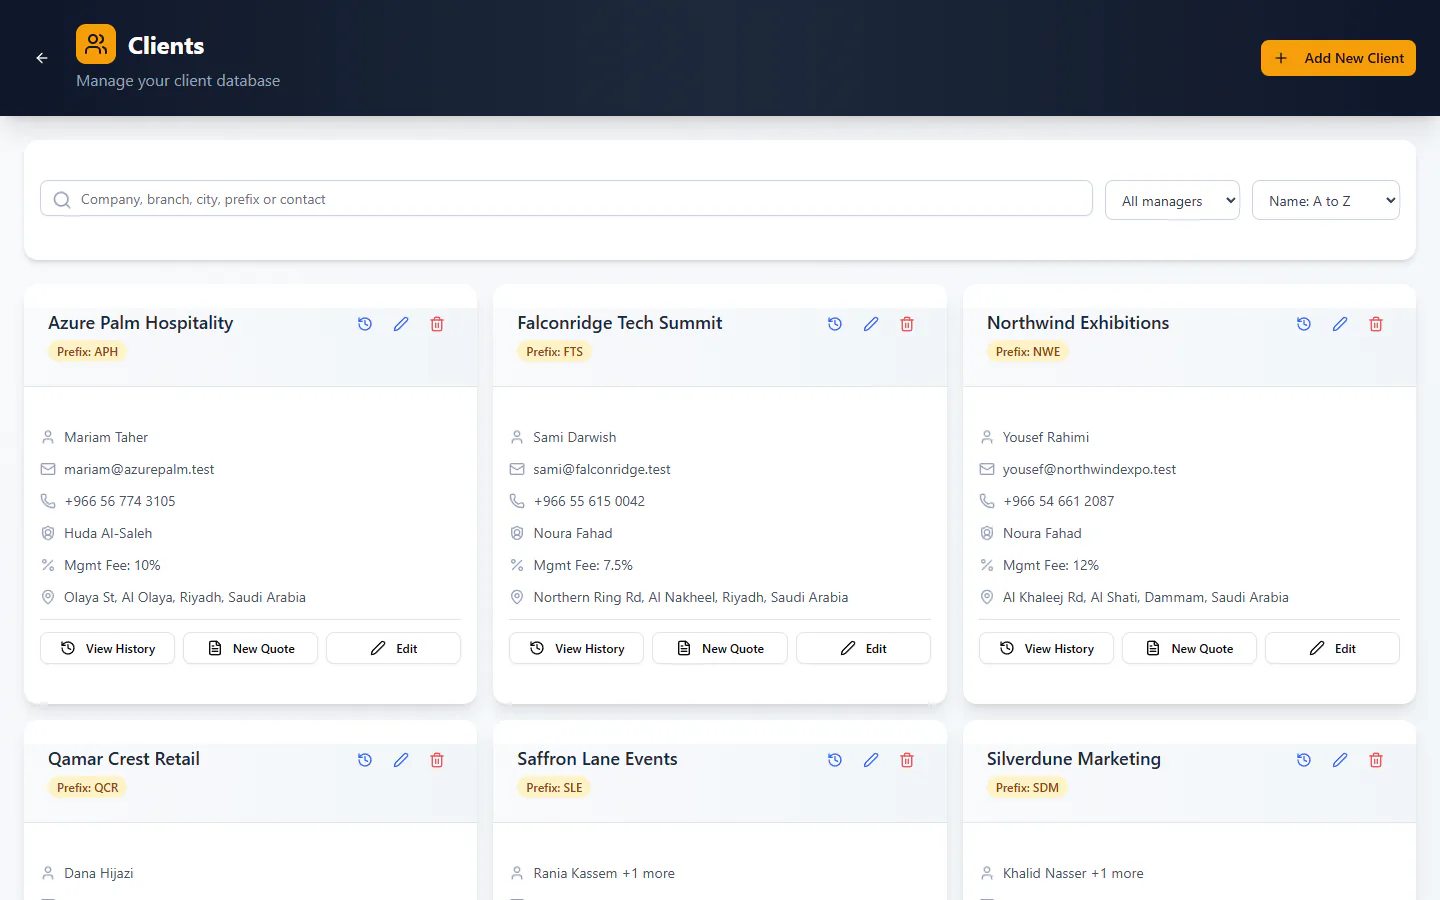Viewport: 1440px width, 900px height.
Task: Show history icon on Northwind Exhibitions header
Action: tap(1304, 324)
